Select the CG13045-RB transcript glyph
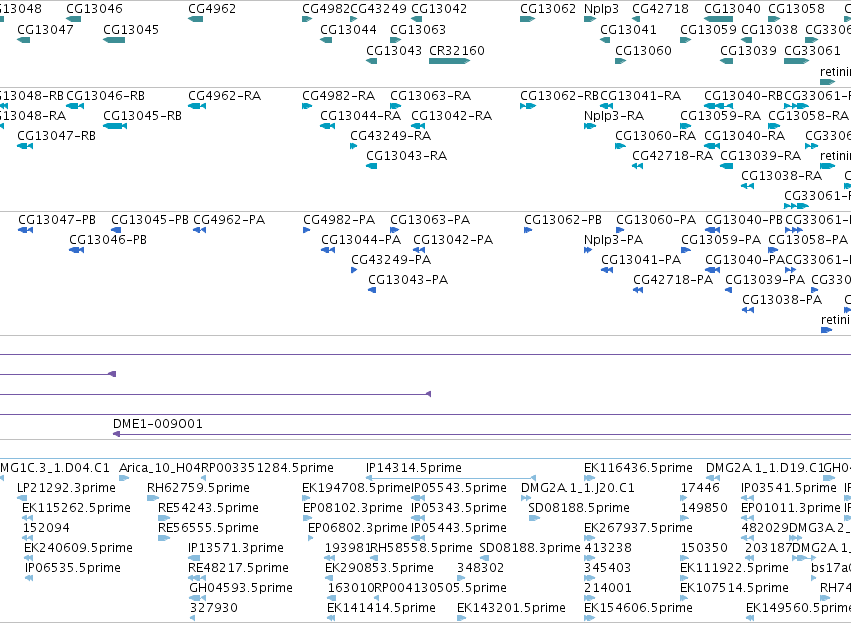This screenshot has height=623, width=851. click(115, 126)
